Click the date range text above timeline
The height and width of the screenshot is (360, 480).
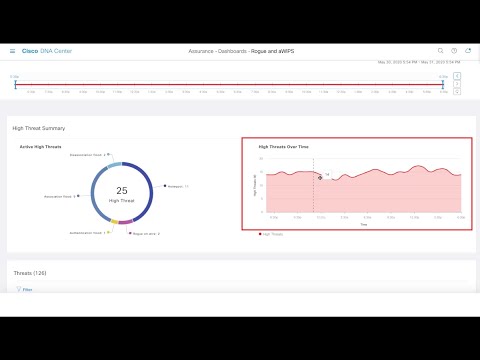[x=419, y=62]
